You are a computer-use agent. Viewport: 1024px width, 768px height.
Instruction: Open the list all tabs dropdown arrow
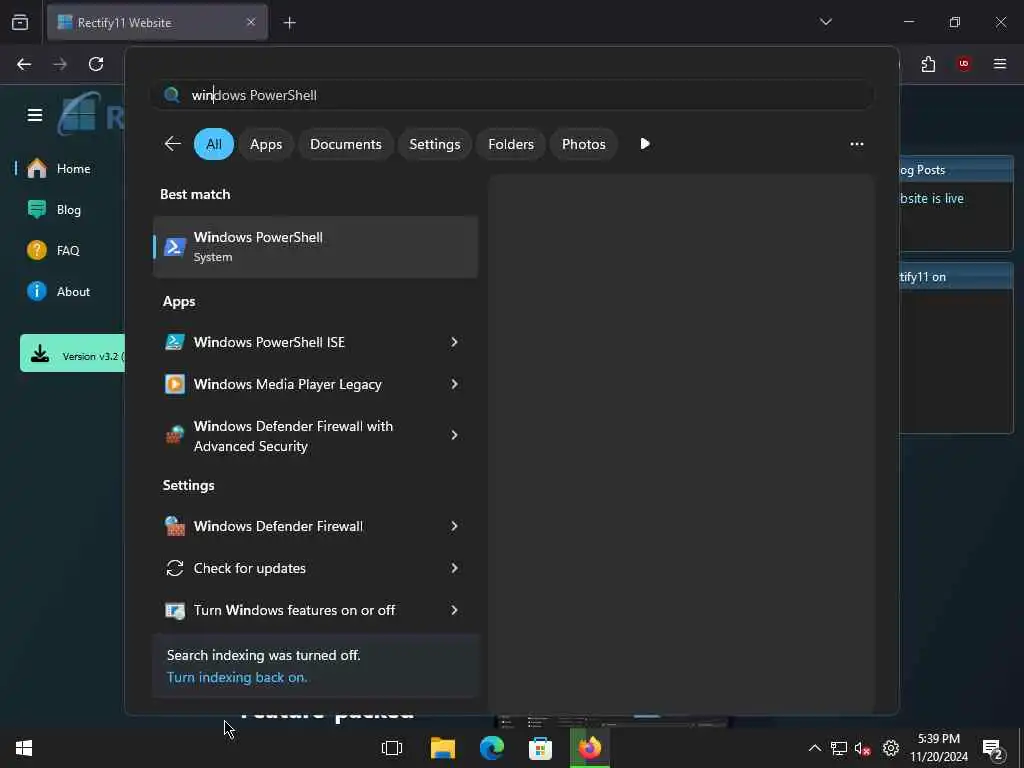click(825, 22)
